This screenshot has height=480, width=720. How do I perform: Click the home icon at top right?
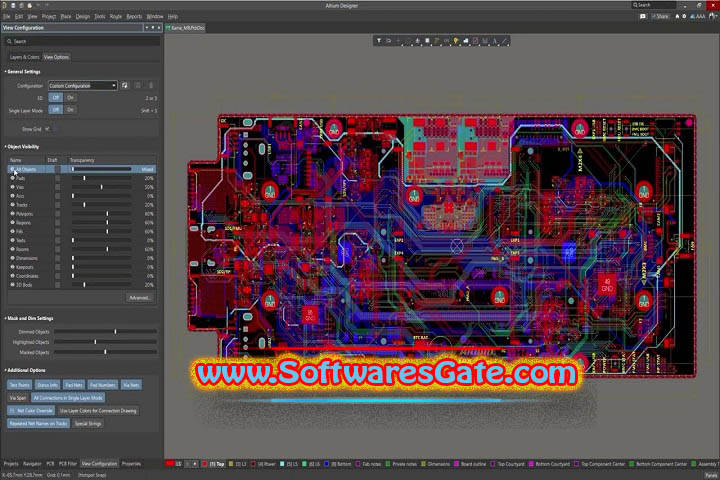point(677,16)
